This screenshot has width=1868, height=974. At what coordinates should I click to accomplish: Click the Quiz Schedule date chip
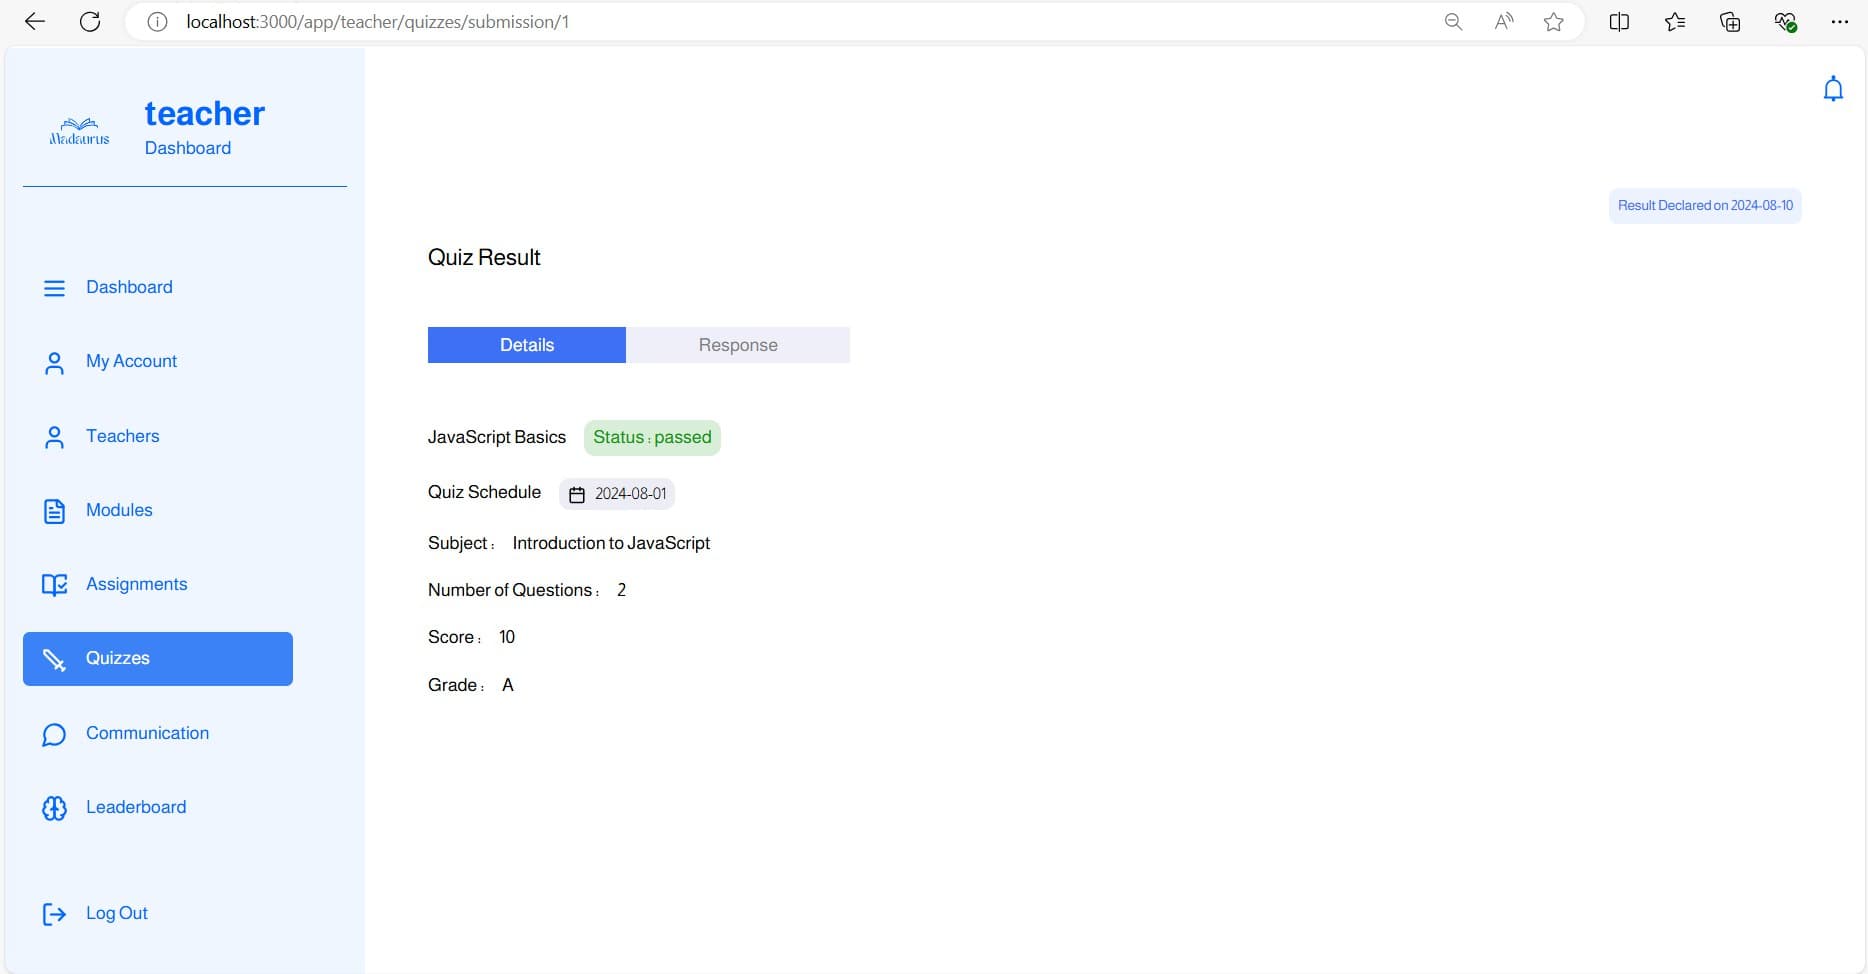[x=617, y=494]
